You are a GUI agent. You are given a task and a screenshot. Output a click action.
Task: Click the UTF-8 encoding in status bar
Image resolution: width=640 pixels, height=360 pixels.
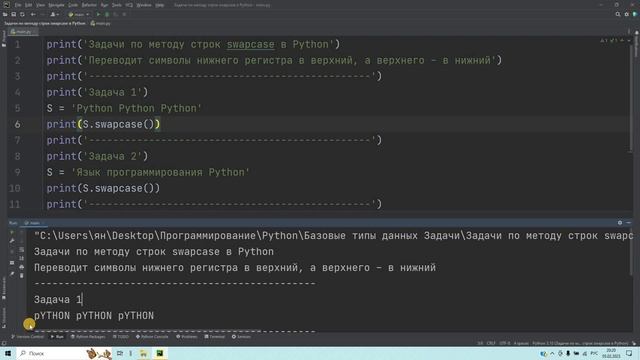[x=504, y=343]
